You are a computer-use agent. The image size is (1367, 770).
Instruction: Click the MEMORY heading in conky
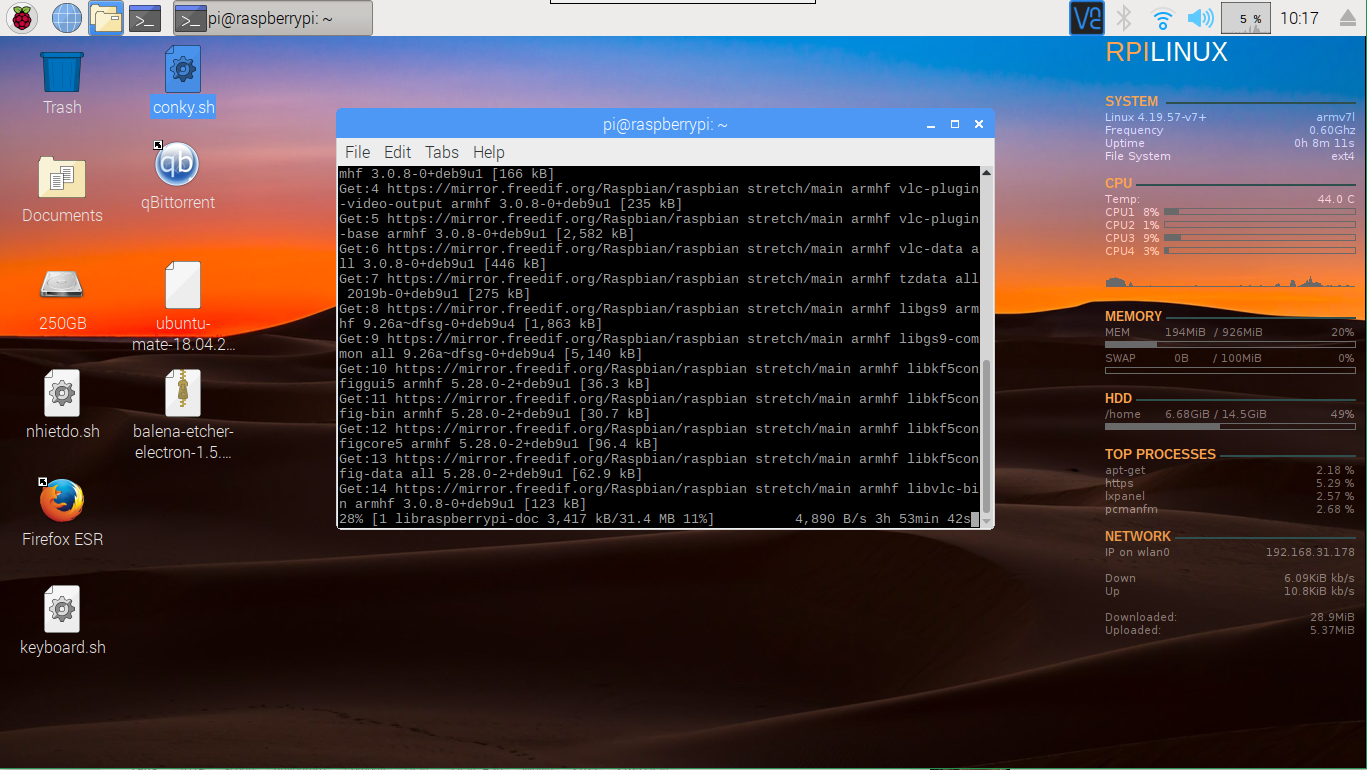[x=1134, y=316]
